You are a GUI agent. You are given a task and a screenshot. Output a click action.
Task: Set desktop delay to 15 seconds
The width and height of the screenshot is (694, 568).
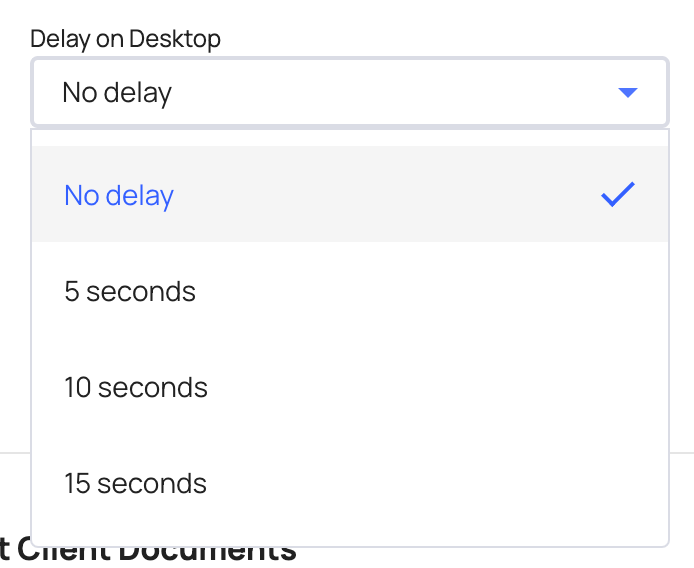(136, 483)
